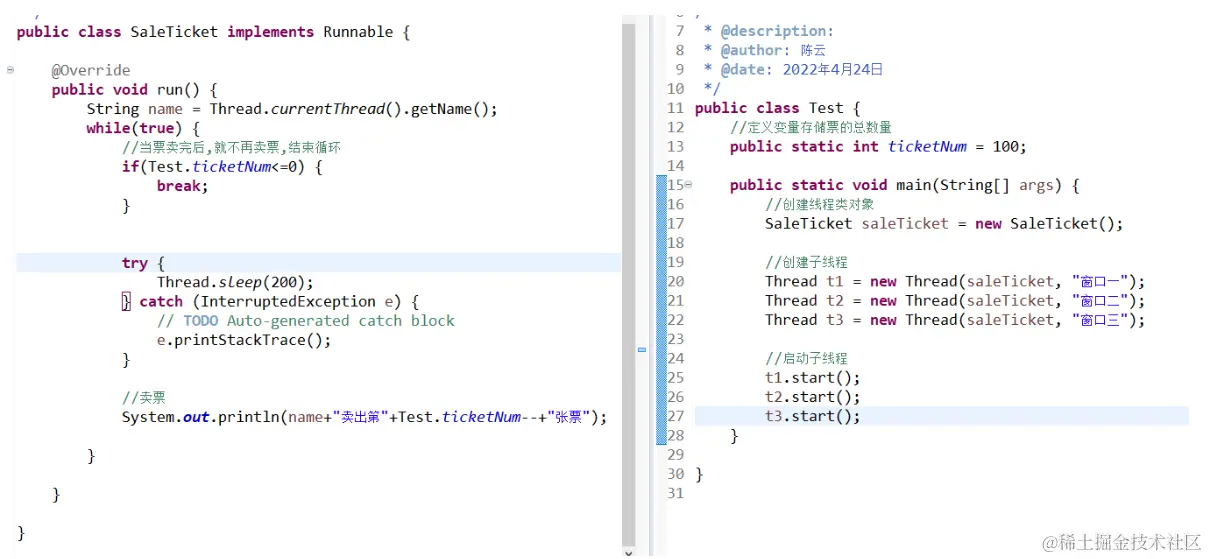Click the @author: 陈云 line

(765, 50)
